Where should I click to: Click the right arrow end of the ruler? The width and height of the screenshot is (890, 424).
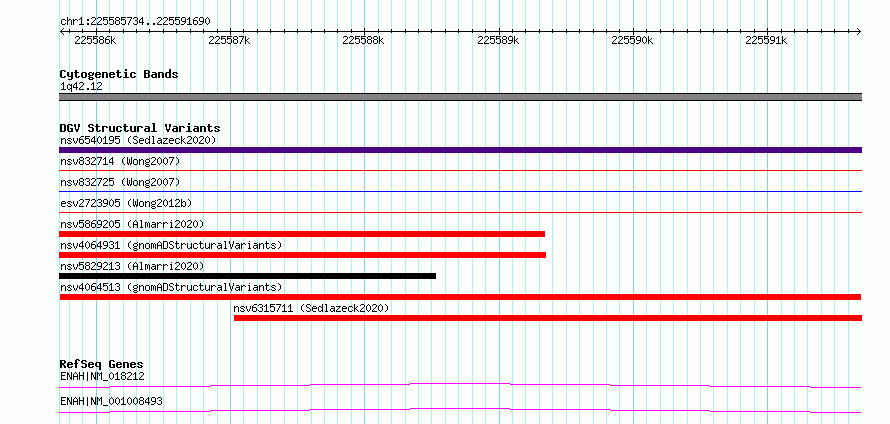pos(858,31)
